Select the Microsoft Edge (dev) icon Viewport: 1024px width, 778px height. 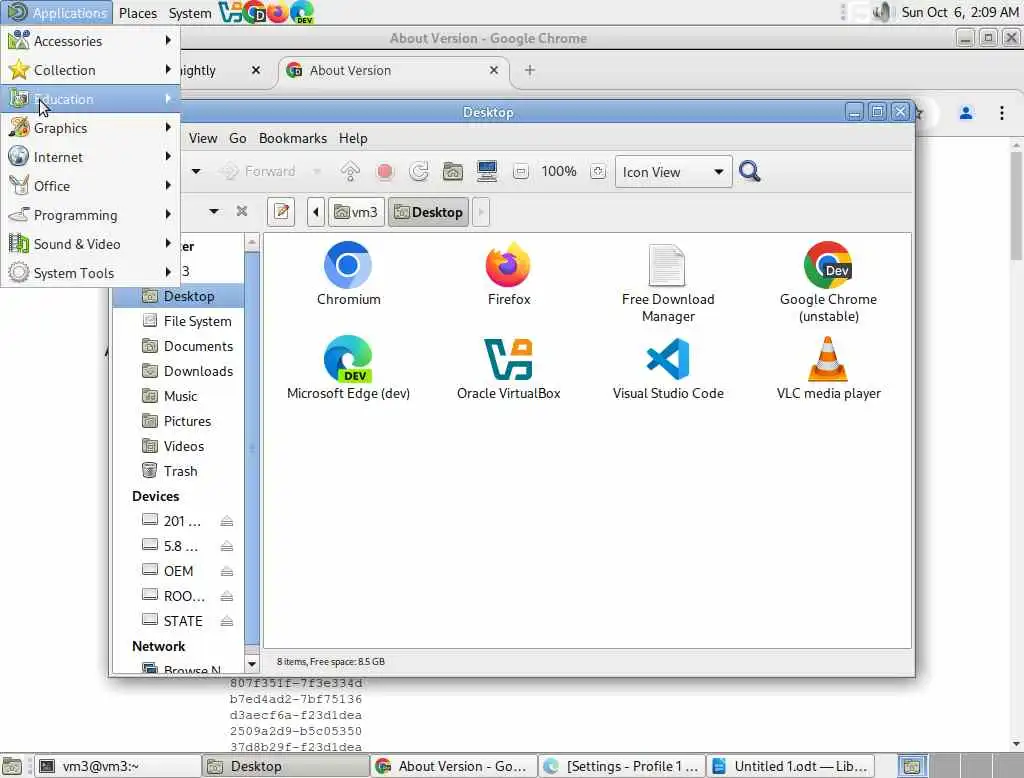click(348, 368)
